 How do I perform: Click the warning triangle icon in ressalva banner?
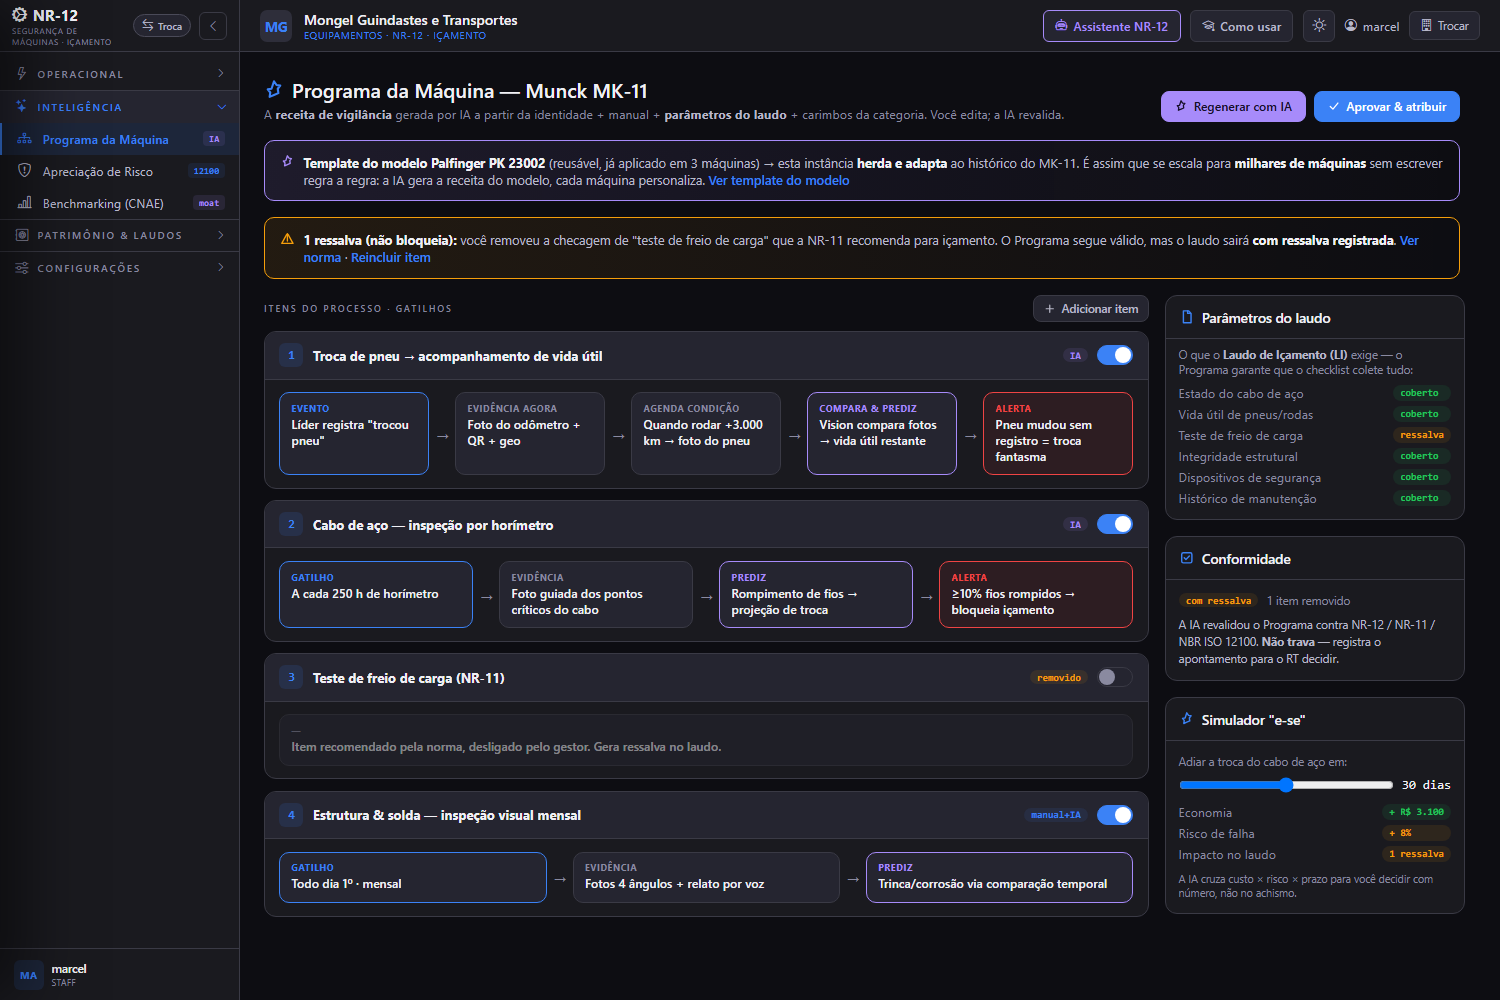tap(287, 239)
